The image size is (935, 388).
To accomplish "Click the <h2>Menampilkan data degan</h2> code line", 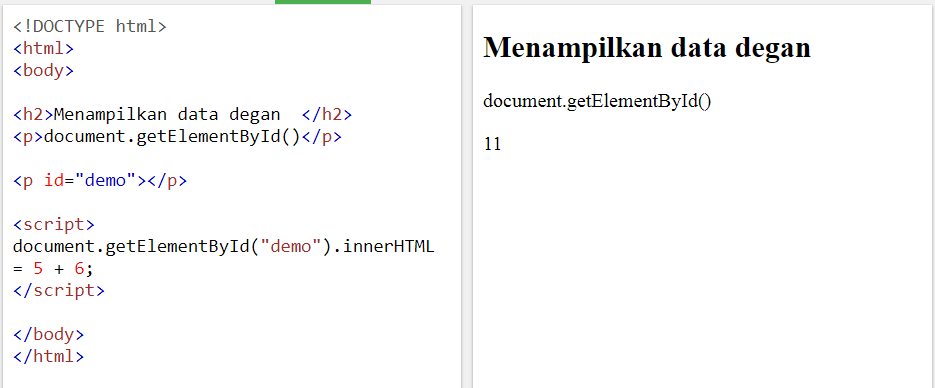I will point(182,114).
